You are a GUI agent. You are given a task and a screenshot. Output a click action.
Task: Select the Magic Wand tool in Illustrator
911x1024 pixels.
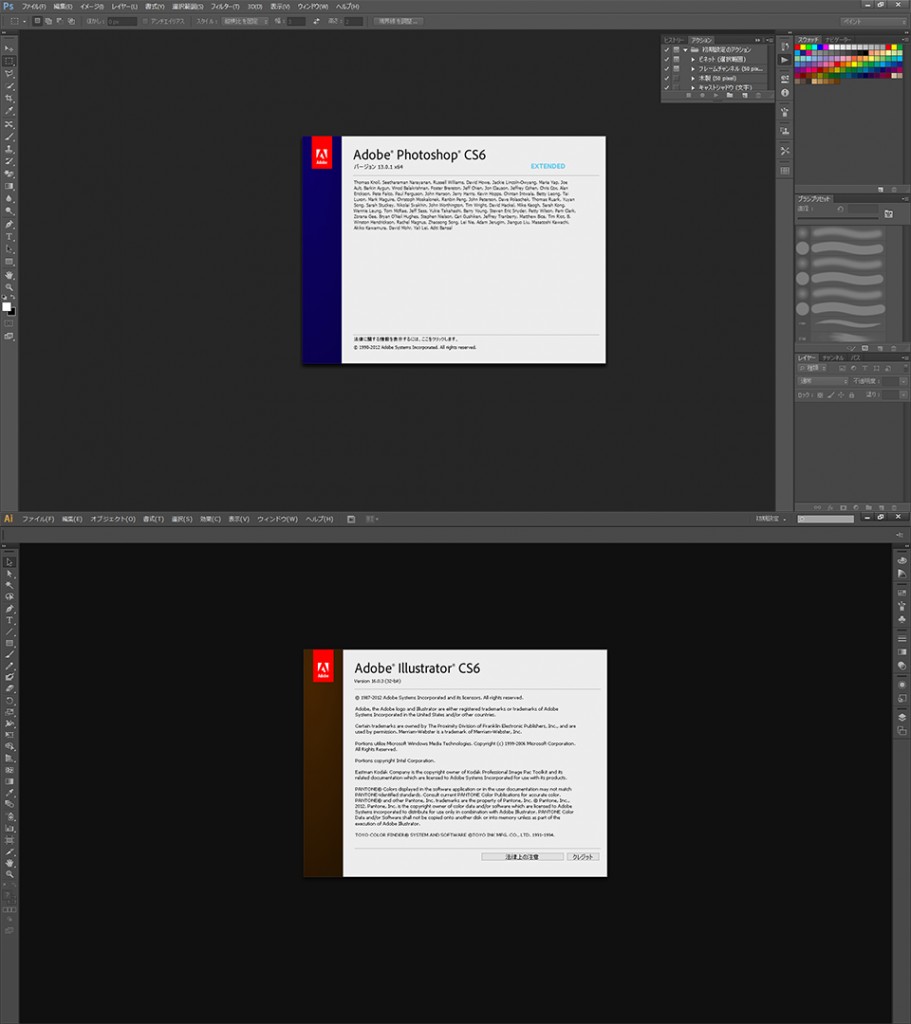click(9, 585)
